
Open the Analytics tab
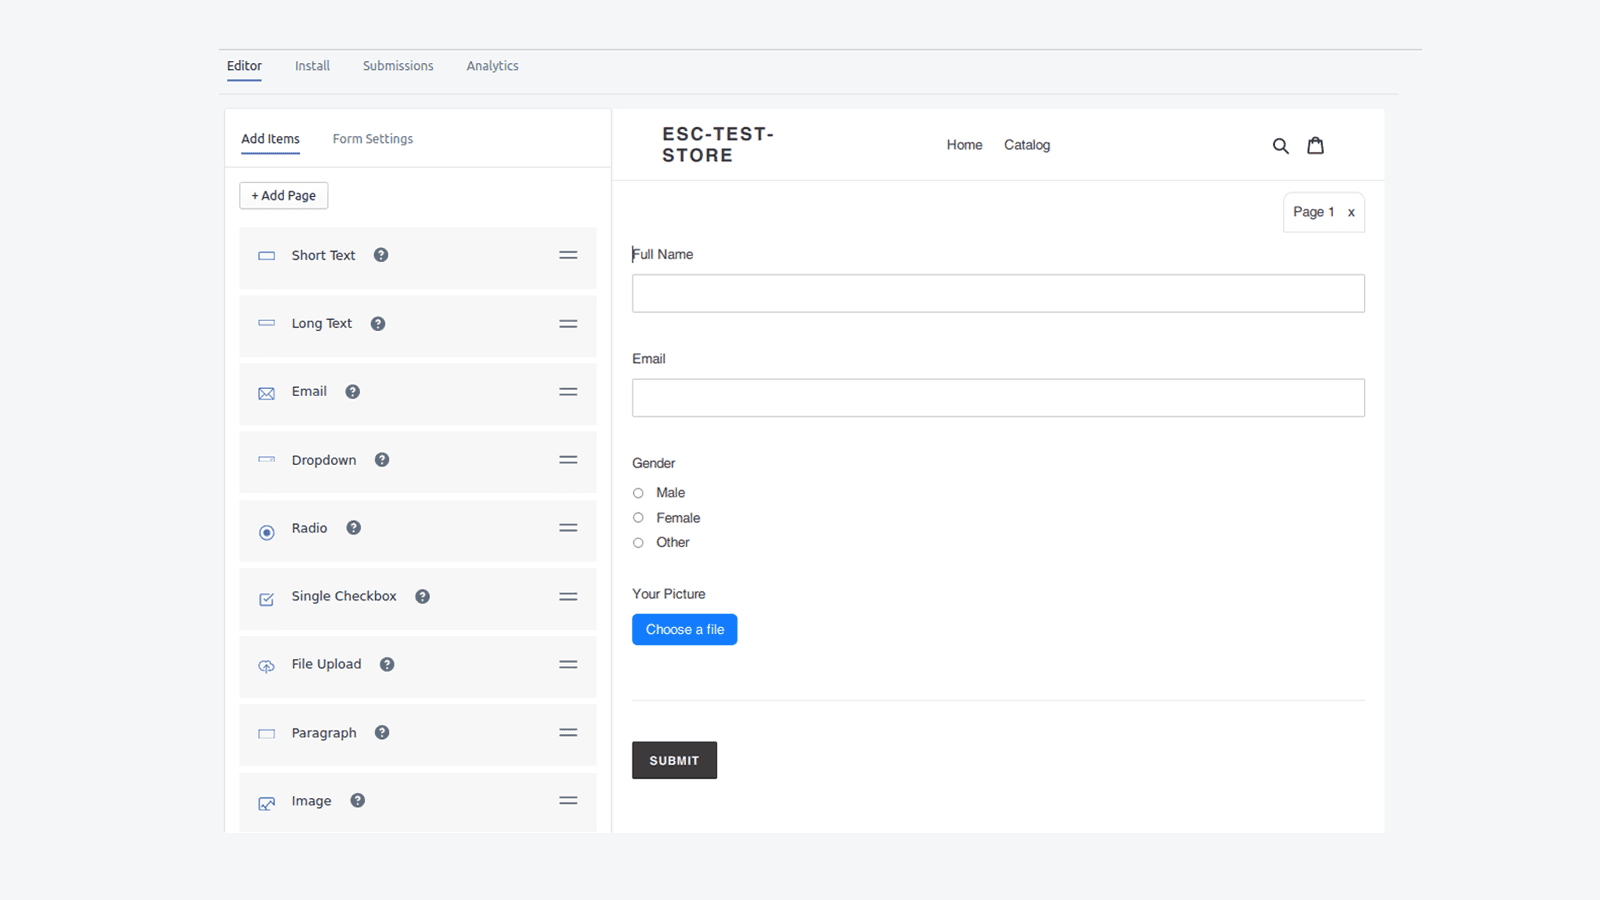(492, 65)
